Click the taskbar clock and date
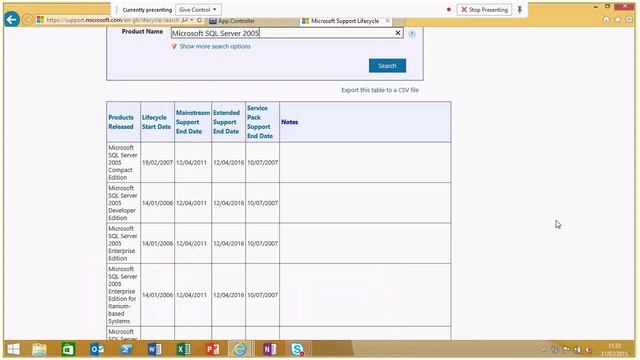The image size is (640, 360). [615, 350]
